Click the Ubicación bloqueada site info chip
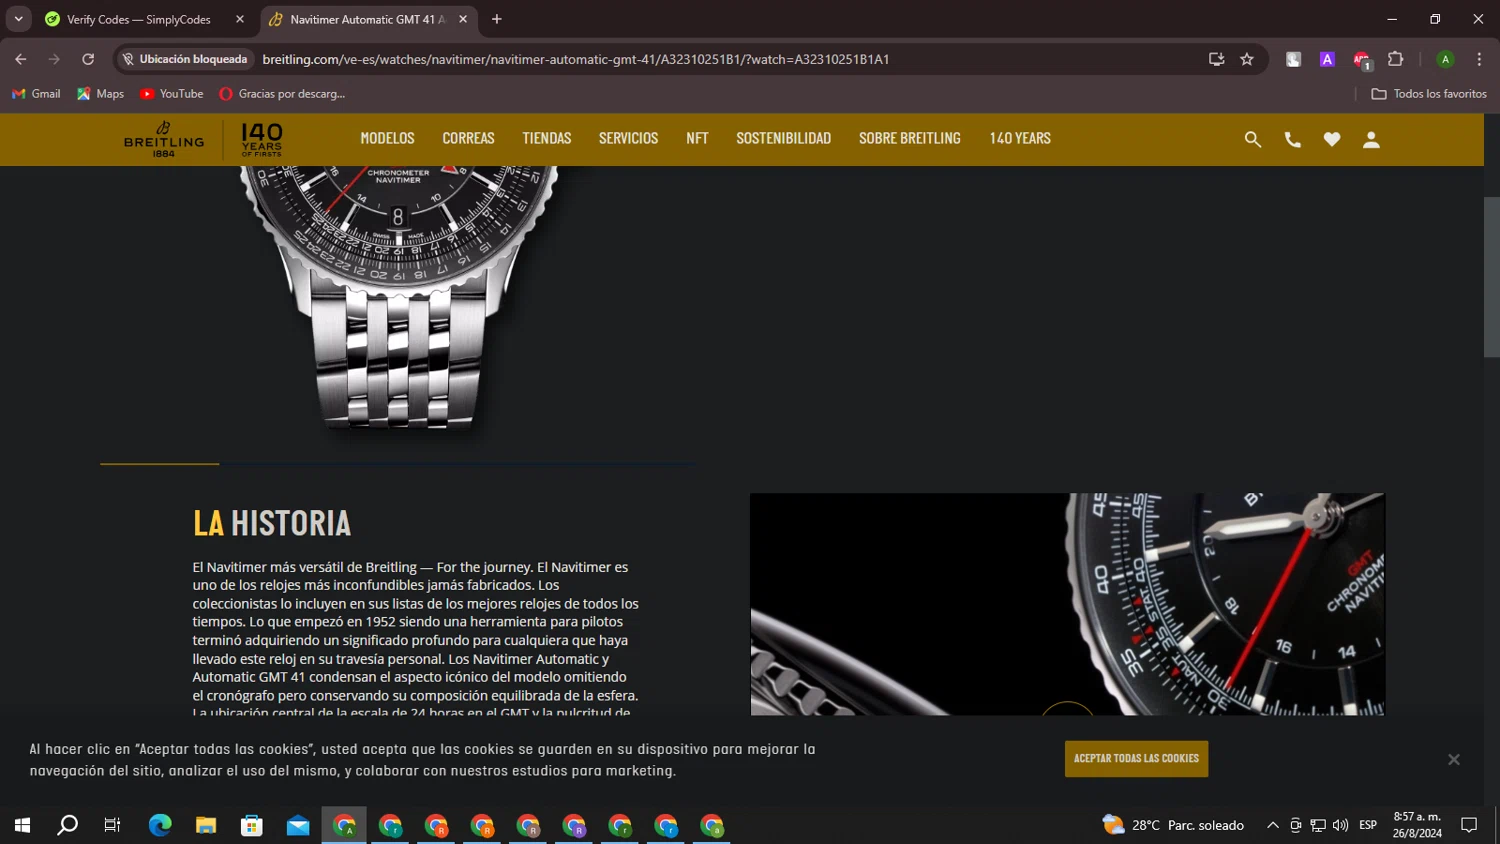Image resolution: width=1500 pixels, height=844 pixels. pos(185,59)
